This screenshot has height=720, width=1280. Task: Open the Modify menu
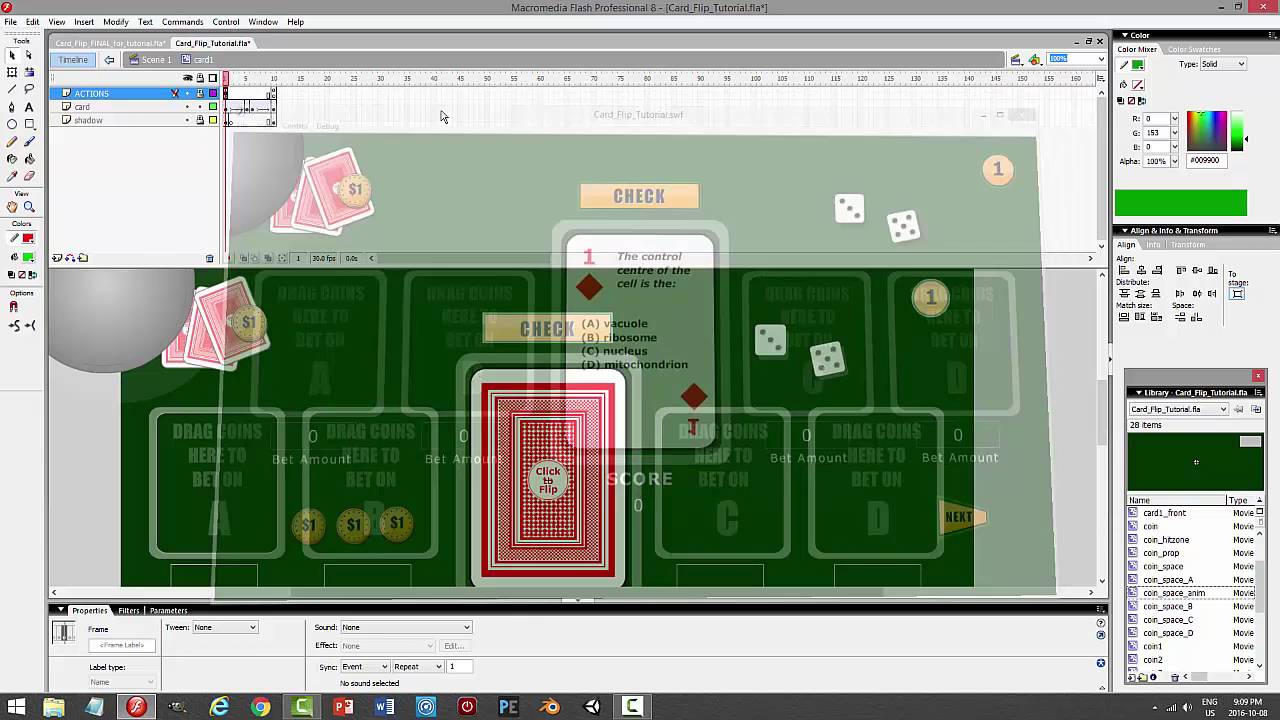coord(115,22)
